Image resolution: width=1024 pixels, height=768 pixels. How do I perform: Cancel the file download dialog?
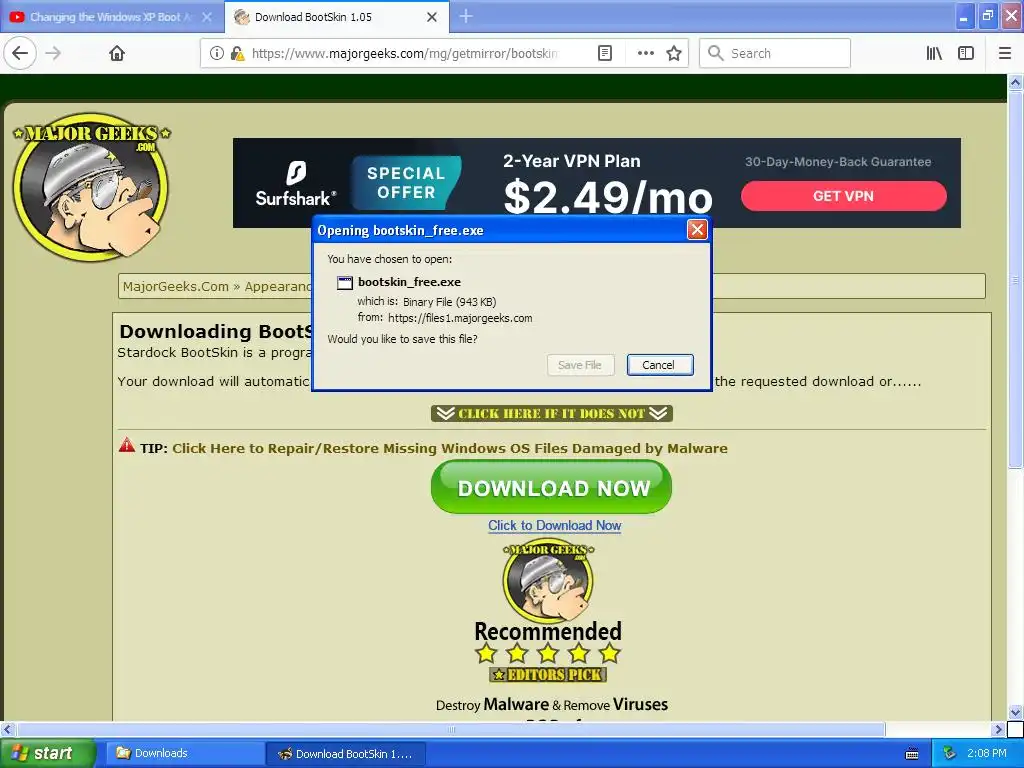pyautogui.click(x=660, y=365)
